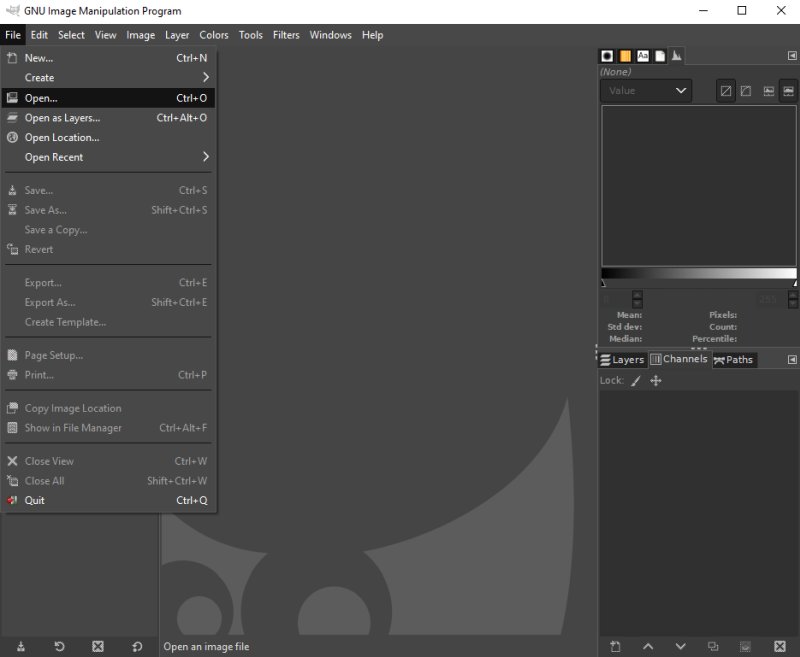Select Open as Layers... menu entry
Image resolution: width=800 pixels, height=657 pixels.
pyautogui.click(x=108, y=117)
